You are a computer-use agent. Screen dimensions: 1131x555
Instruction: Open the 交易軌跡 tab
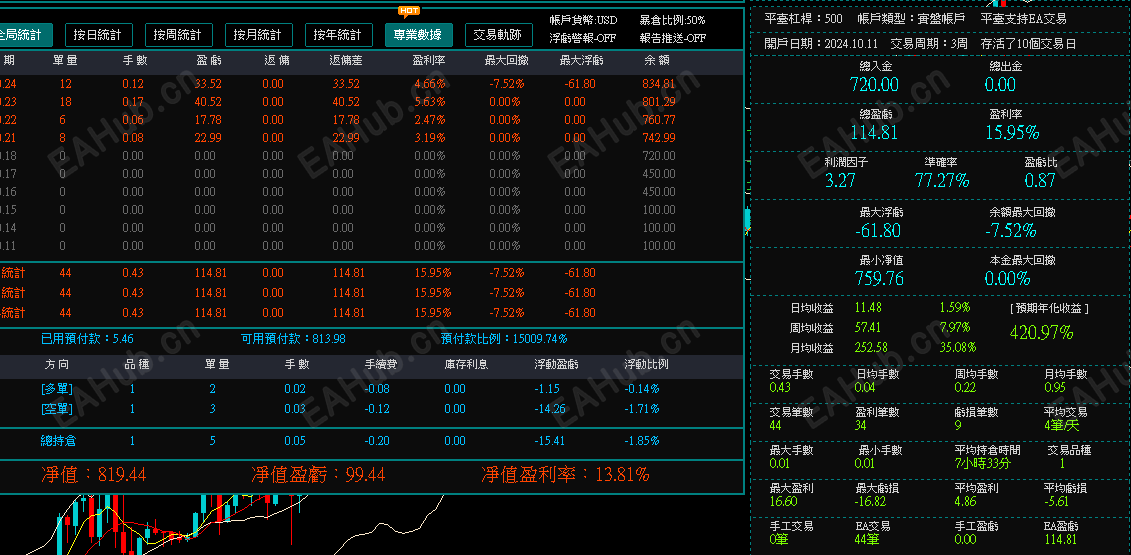click(498, 35)
